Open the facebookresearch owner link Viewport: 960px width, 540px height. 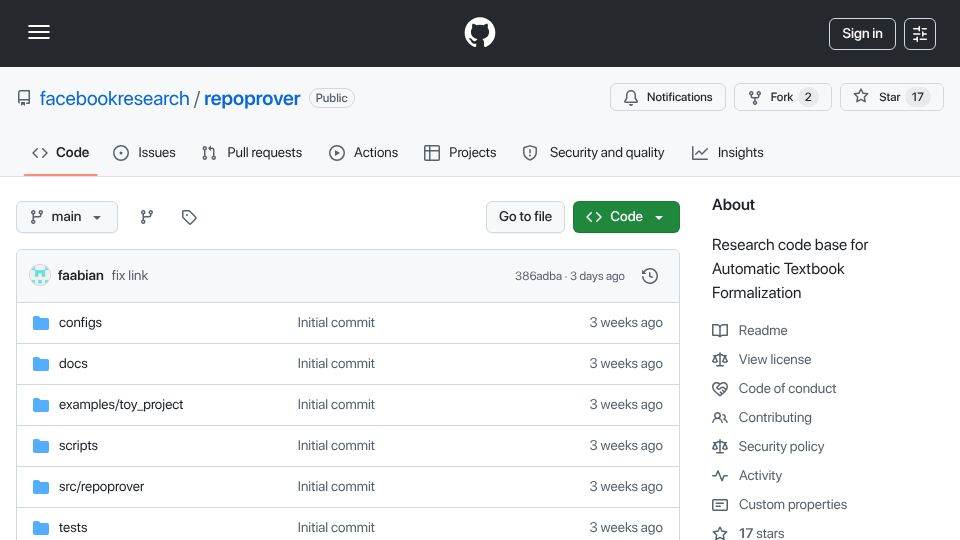coord(114,99)
